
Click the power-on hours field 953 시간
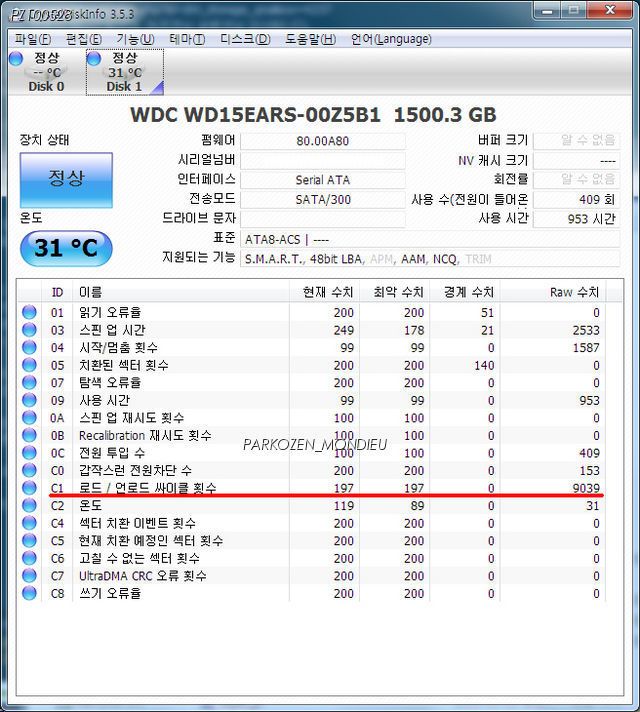click(576, 219)
